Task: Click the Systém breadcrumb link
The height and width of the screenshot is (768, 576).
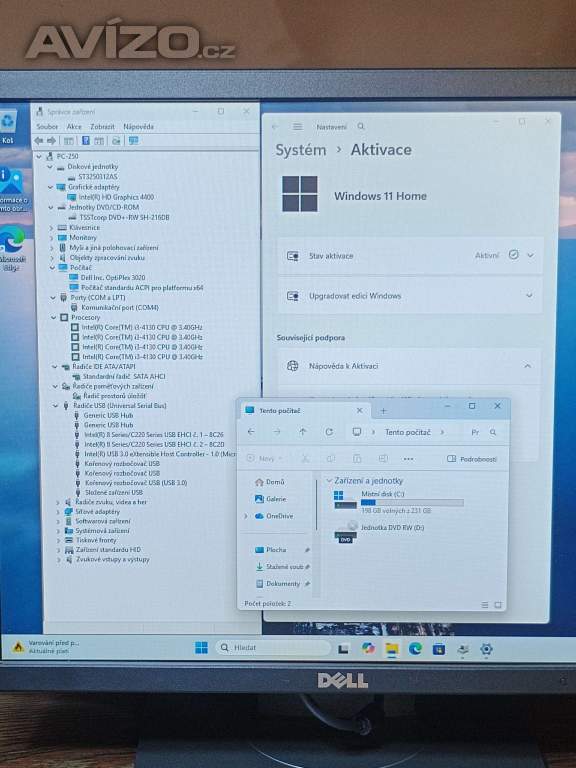Action: tap(301, 150)
